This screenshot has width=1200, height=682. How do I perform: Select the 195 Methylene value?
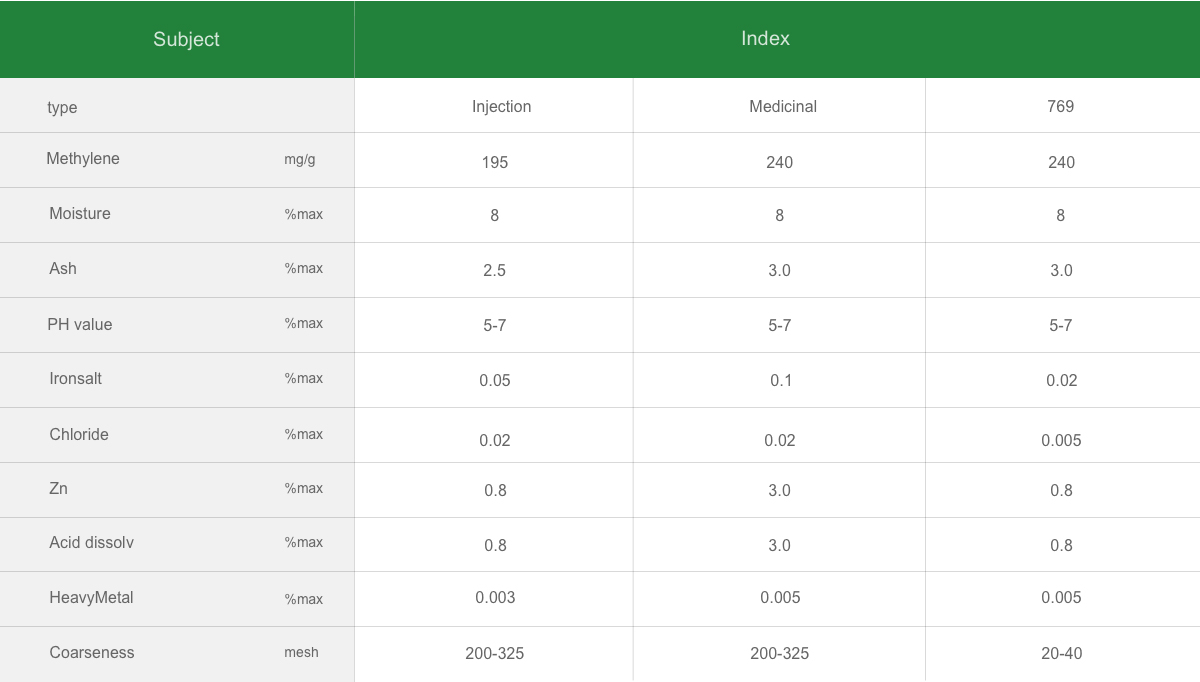[x=494, y=163]
